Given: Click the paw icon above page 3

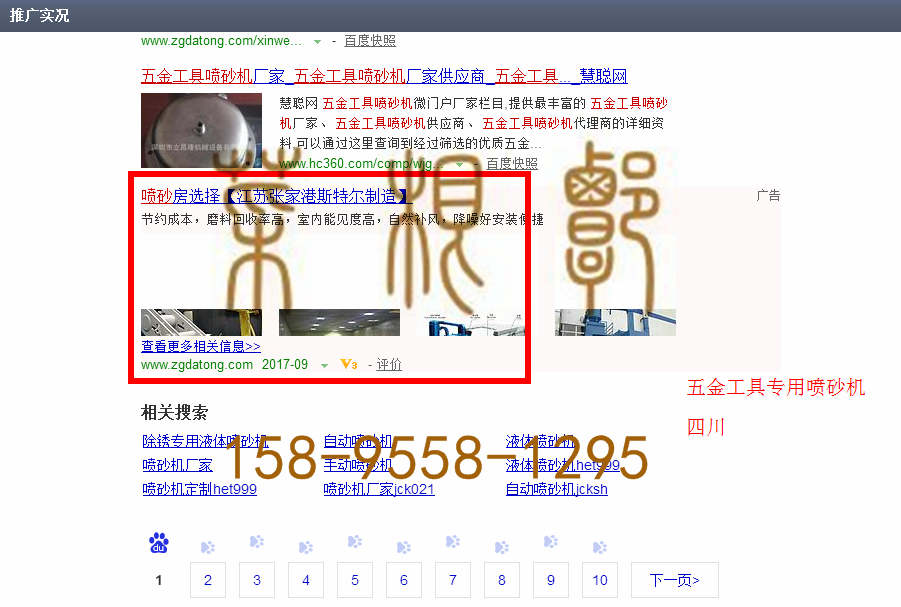Looking at the screenshot, I should click(257, 541).
